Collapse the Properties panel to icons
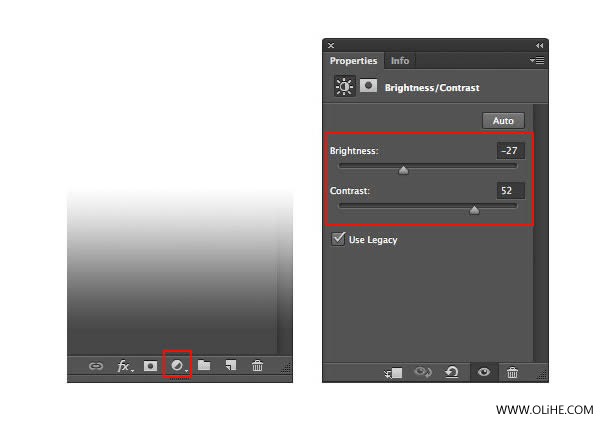This screenshot has height=421, width=600. pyautogui.click(x=540, y=46)
